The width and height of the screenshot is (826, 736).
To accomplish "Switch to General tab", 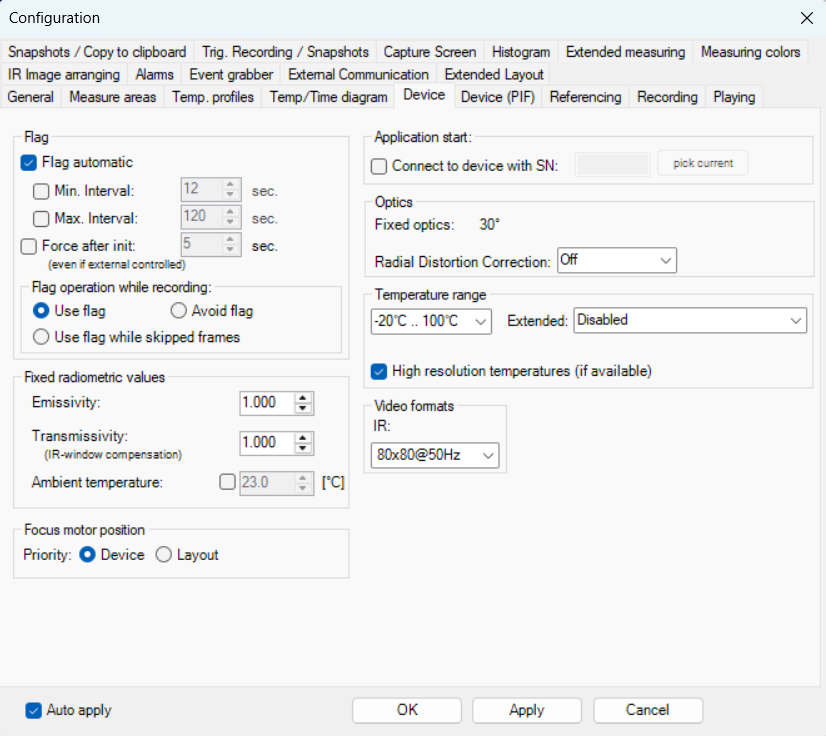I will (x=31, y=97).
